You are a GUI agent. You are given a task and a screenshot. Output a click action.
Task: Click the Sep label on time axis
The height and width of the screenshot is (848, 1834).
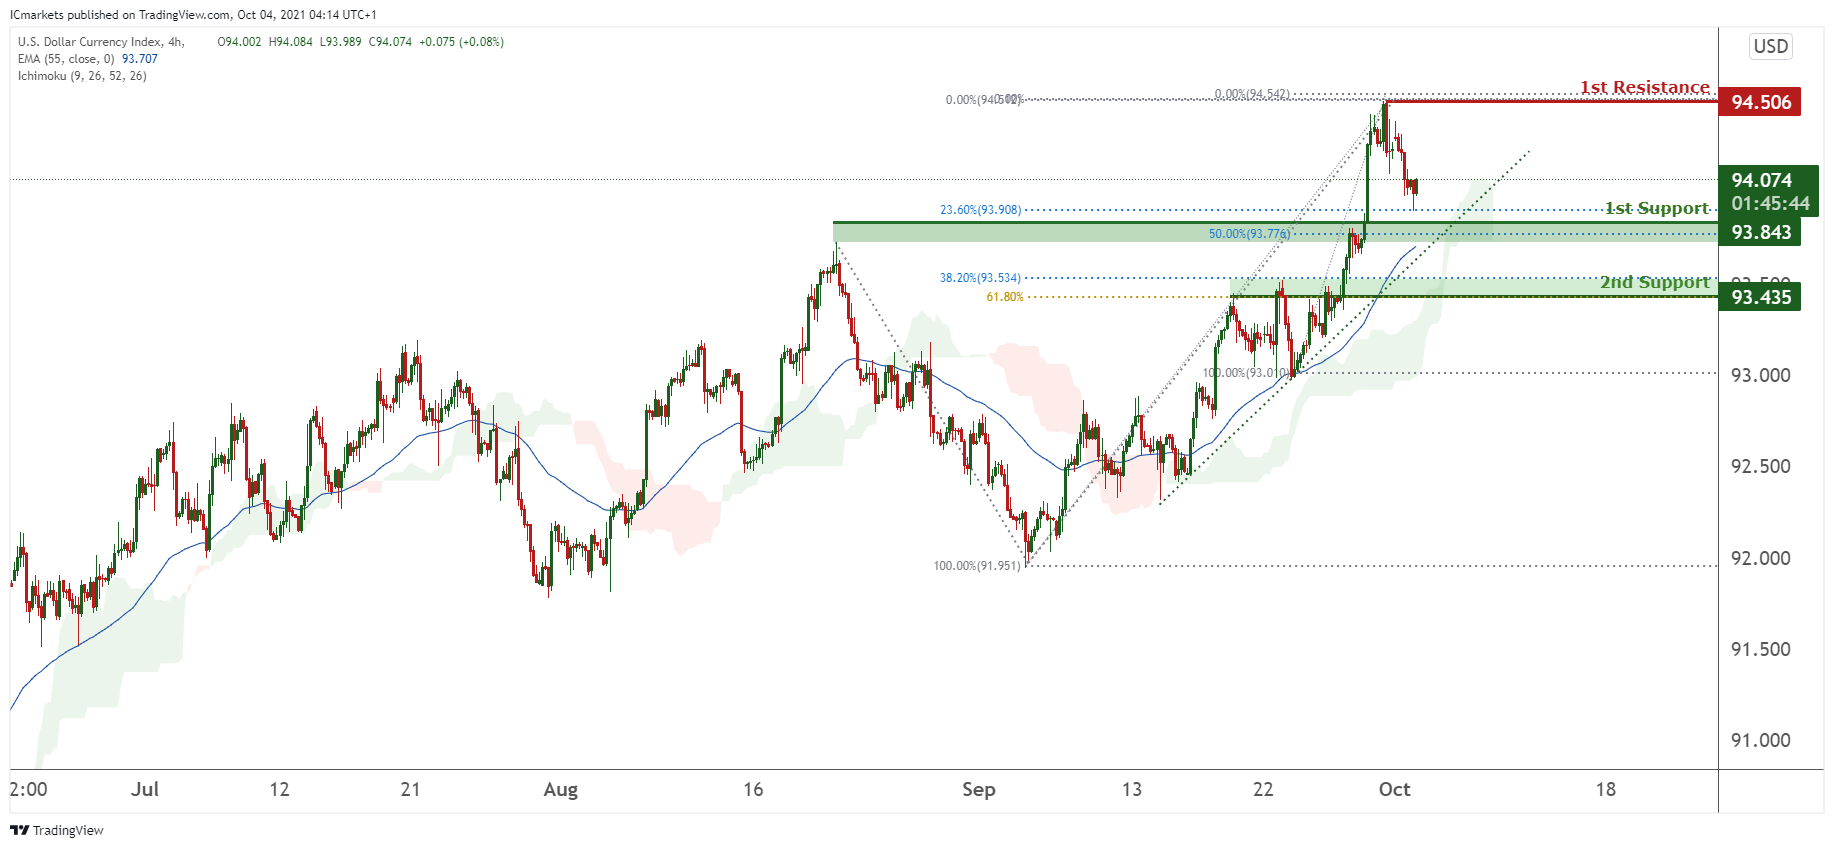point(979,790)
